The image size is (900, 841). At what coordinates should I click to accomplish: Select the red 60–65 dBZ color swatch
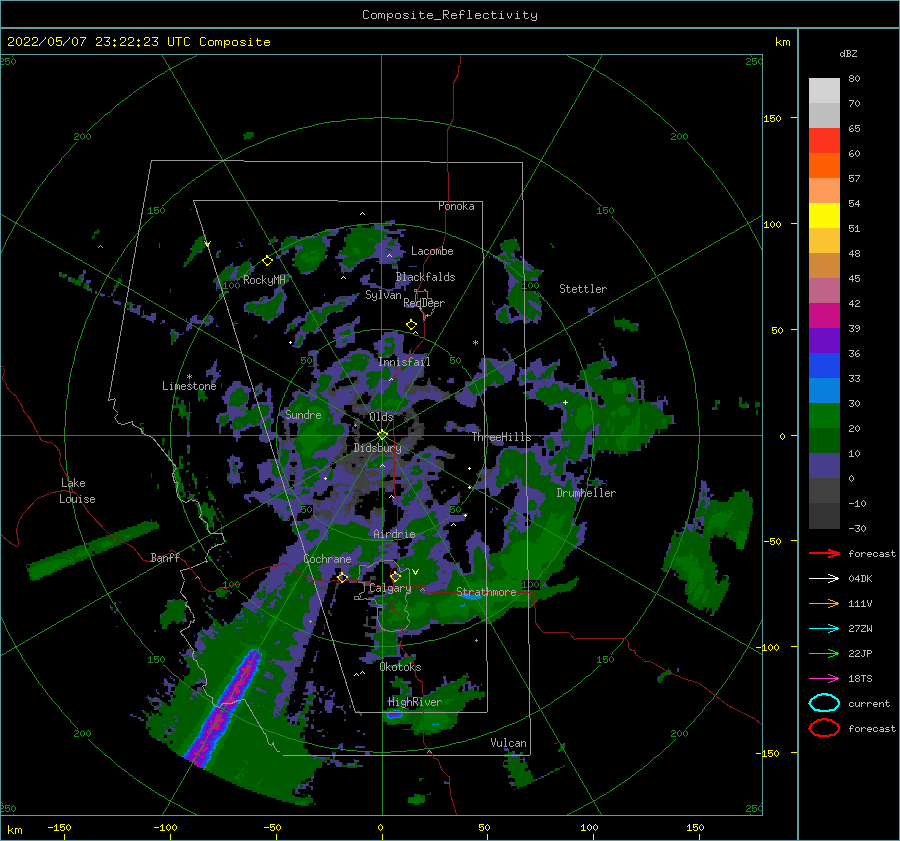click(824, 141)
